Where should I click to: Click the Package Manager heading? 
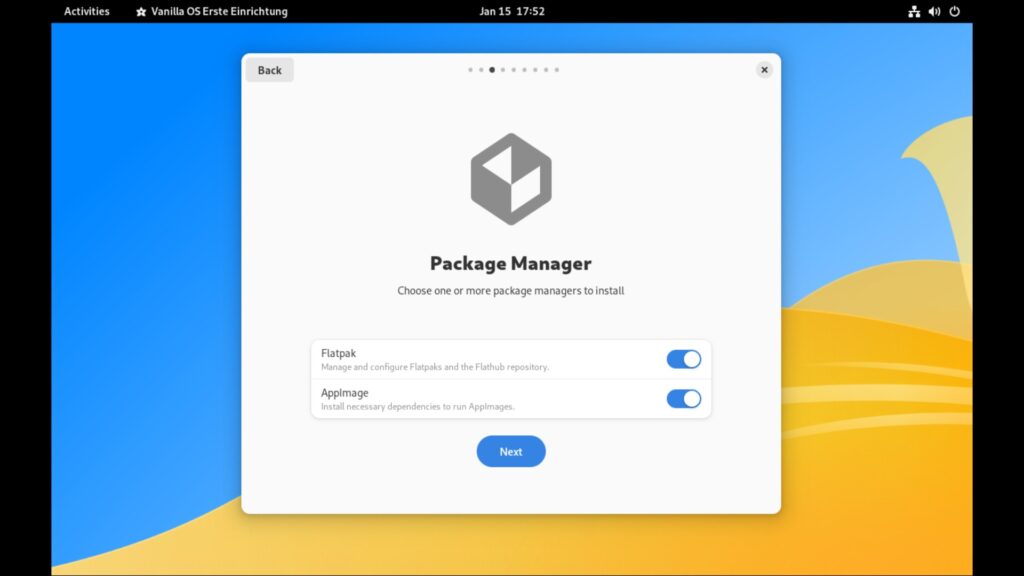(x=511, y=263)
